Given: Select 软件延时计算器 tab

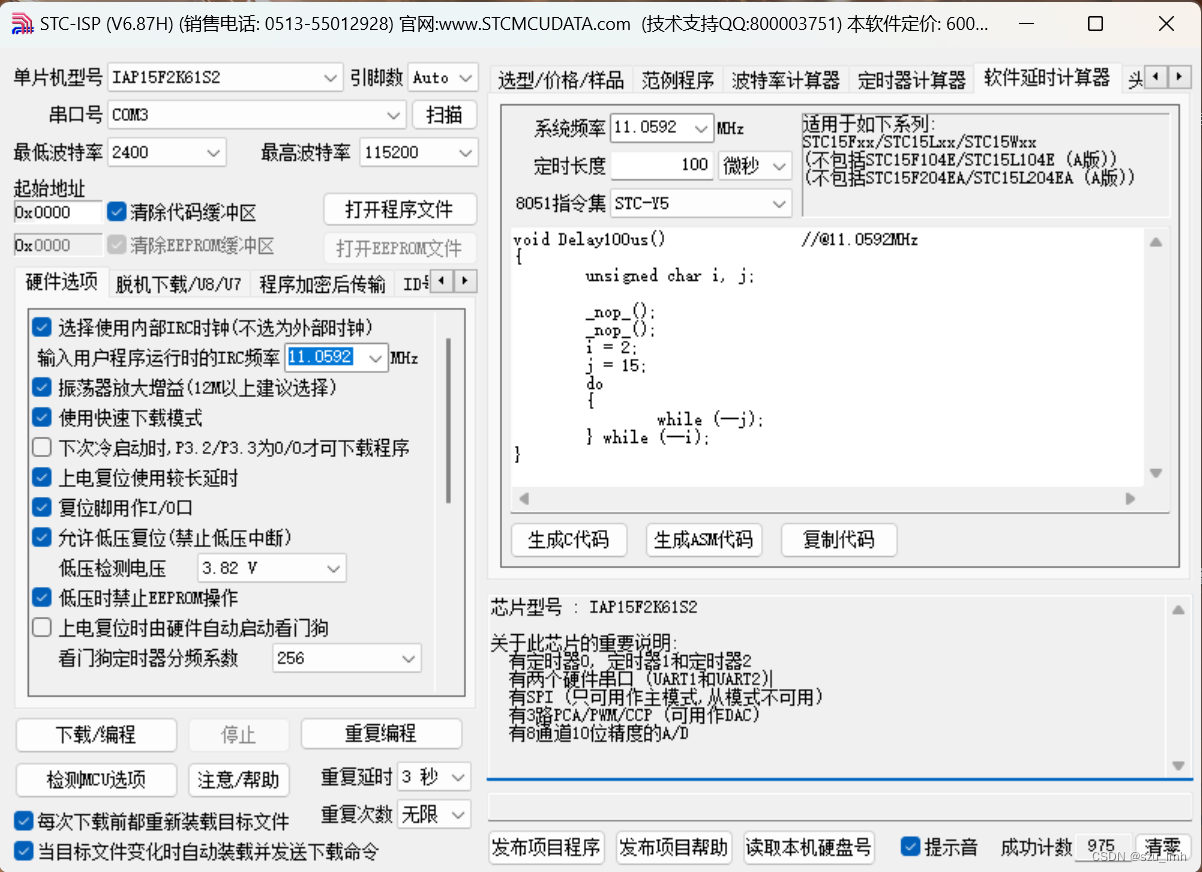Looking at the screenshot, I should click(x=1047, y=78).
